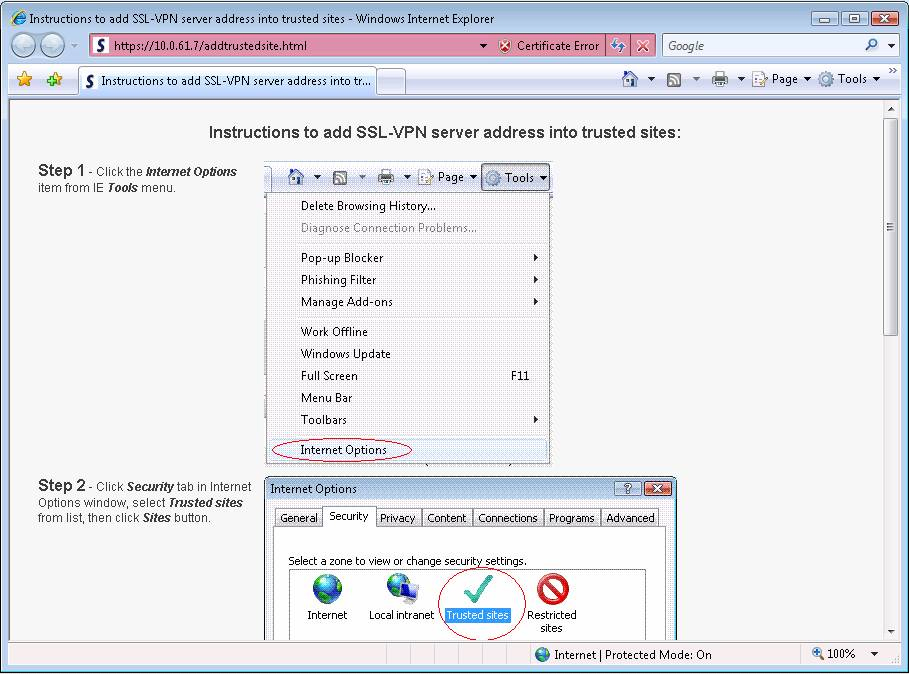Screen dimensions: 909x674
Task: Go back using the Back arrow button
Action: (24, 46)
